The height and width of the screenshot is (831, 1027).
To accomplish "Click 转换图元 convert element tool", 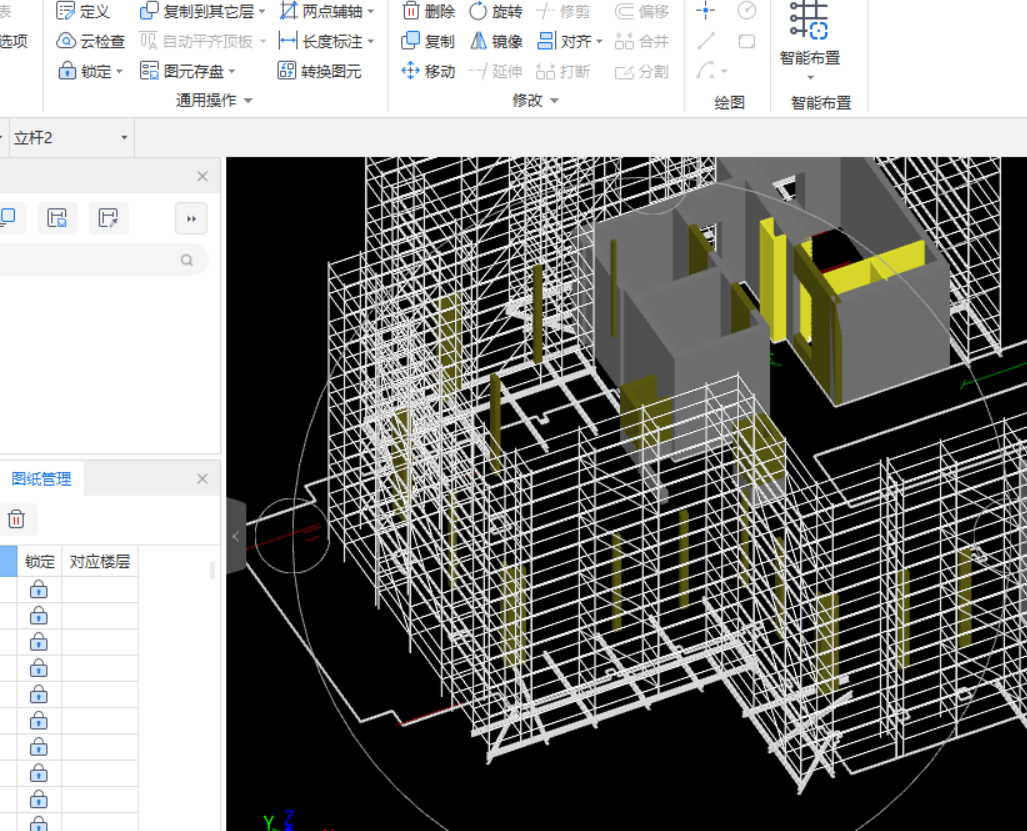I will click(x=320, y=71).
